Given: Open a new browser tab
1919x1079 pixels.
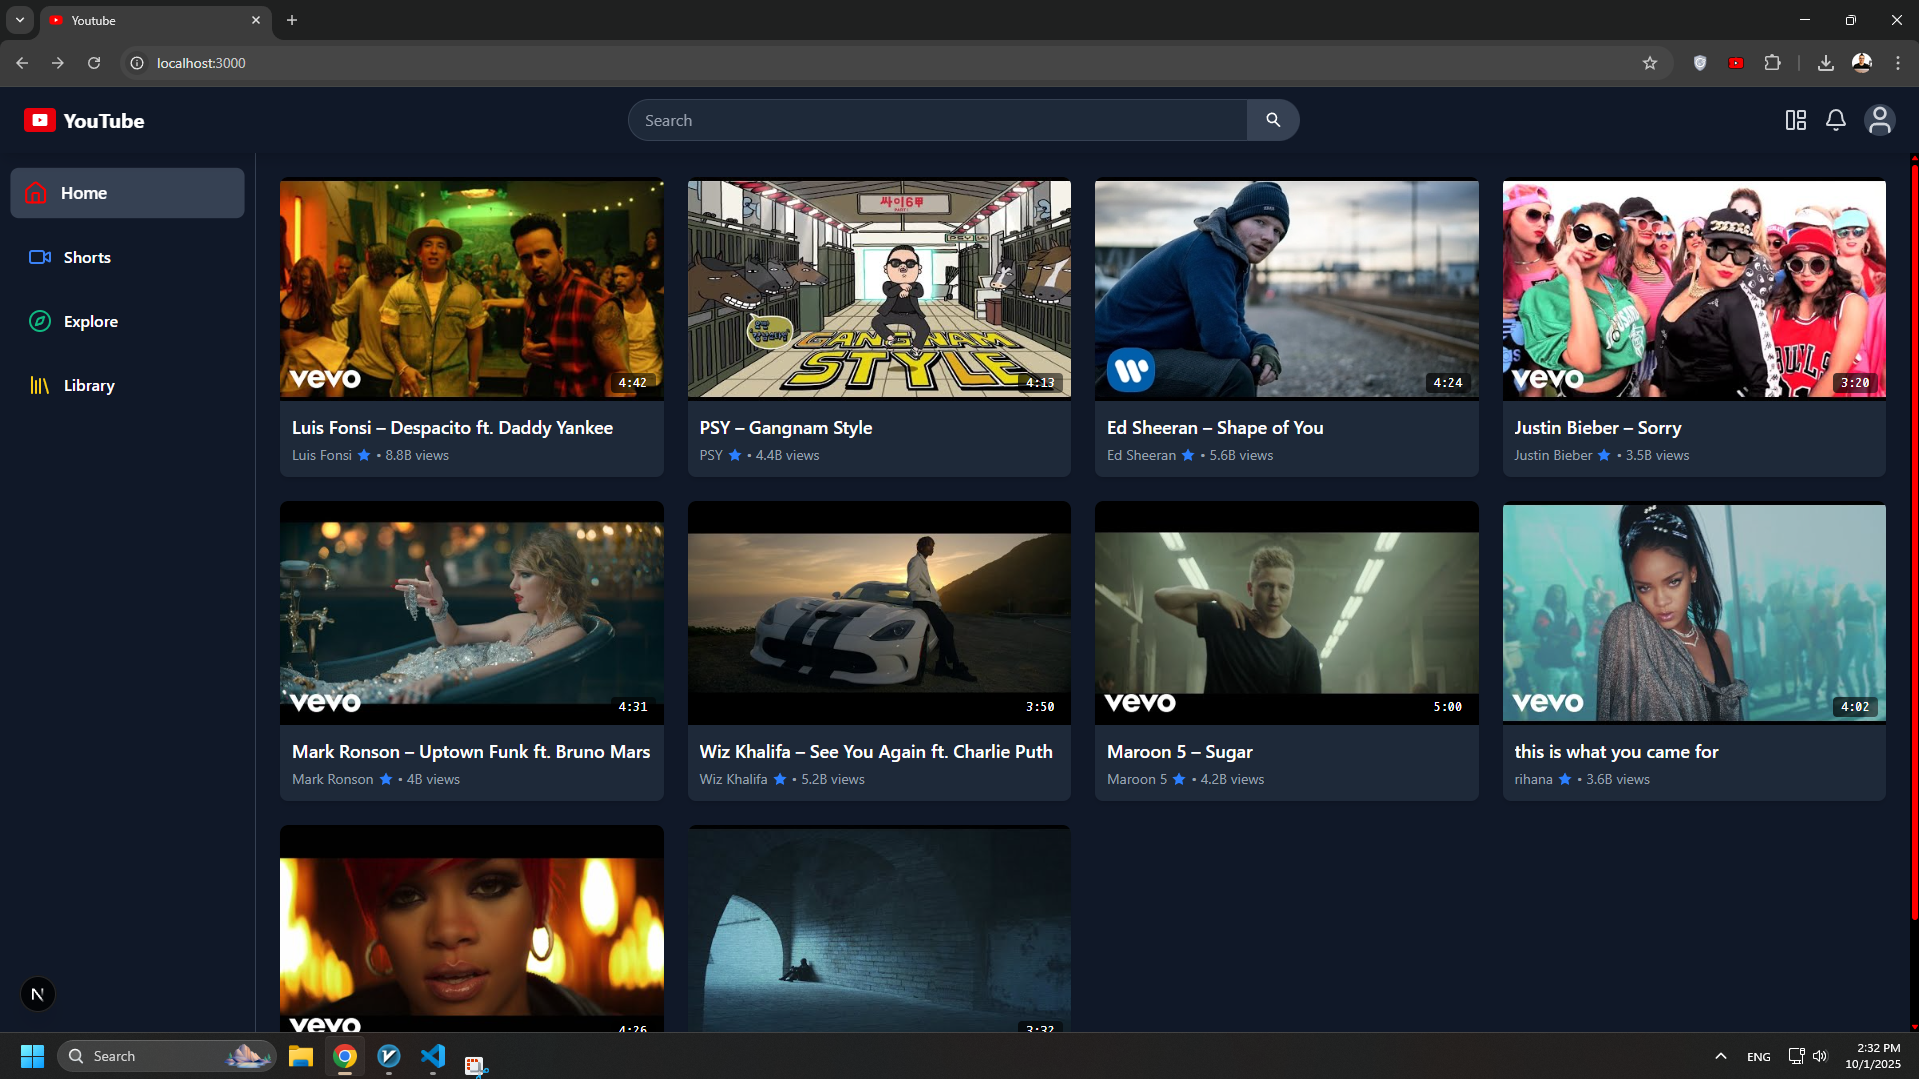Looking at the screenshot, I should pyautogui.click(x=292, y=20).
